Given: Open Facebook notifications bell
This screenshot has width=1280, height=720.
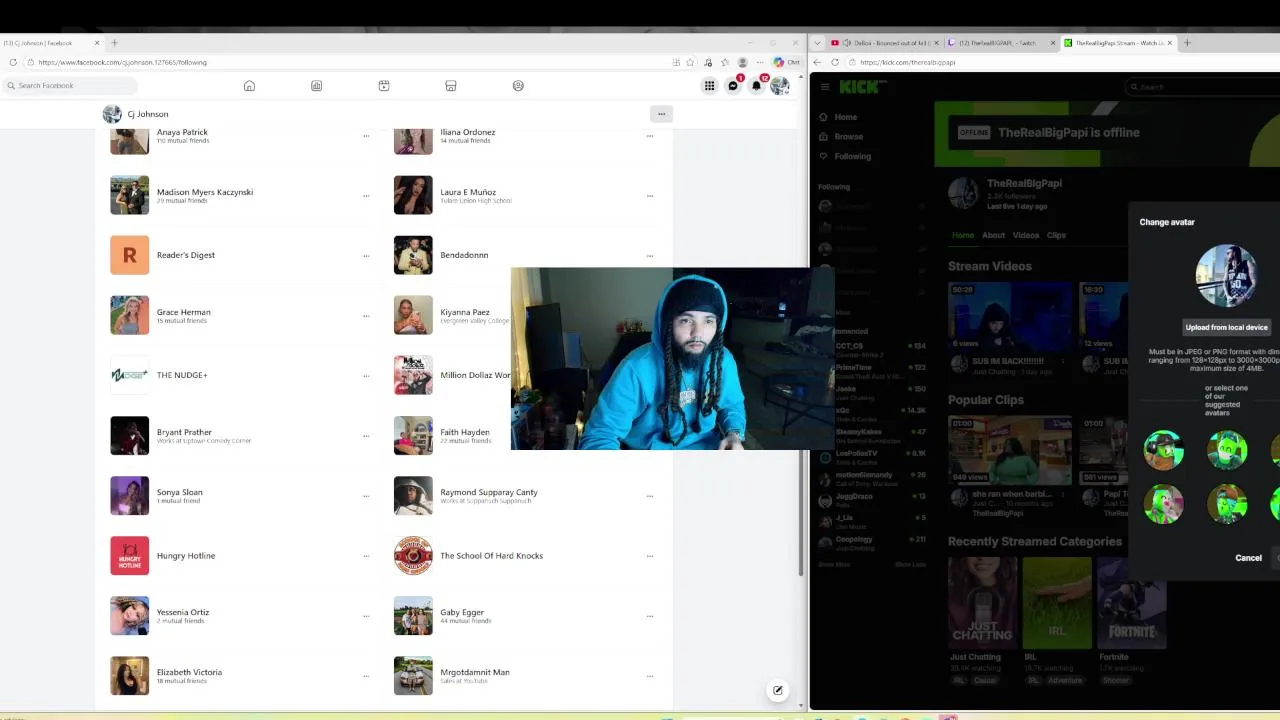Looking at the screenshot, I should tap(756, 86).
